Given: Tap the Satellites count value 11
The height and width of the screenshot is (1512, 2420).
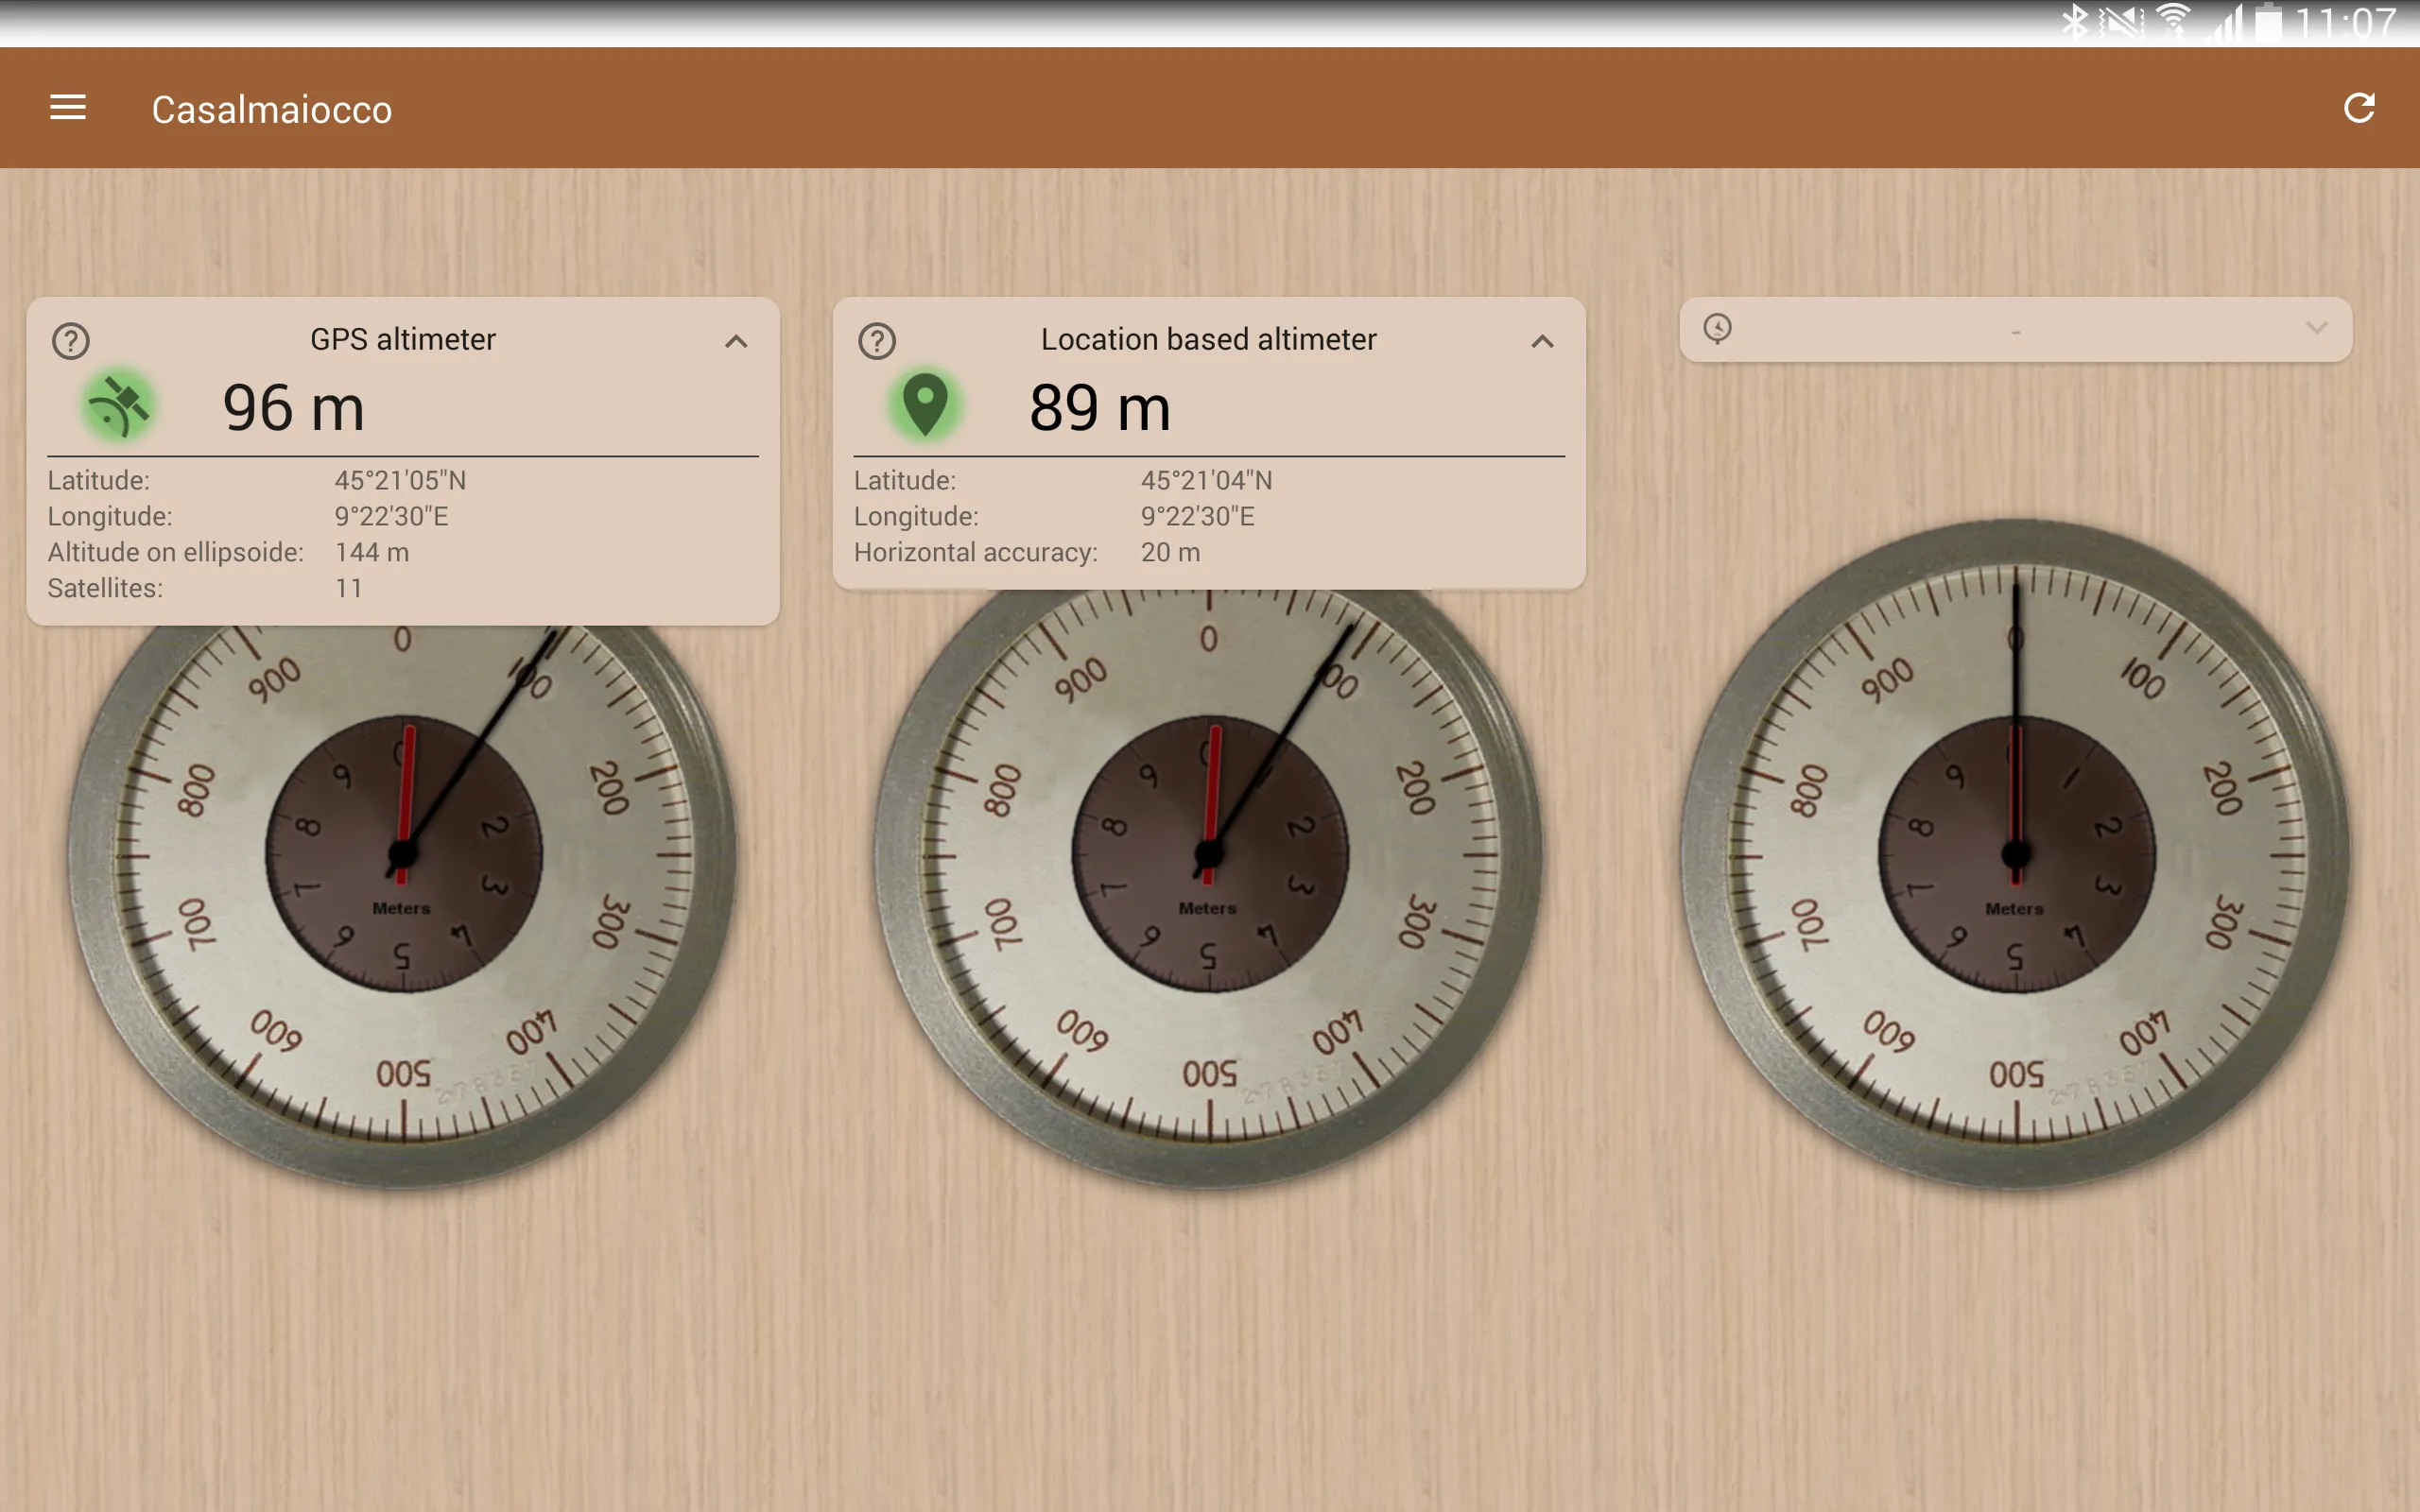Looking at the screenshot, I should coord(348,588).
